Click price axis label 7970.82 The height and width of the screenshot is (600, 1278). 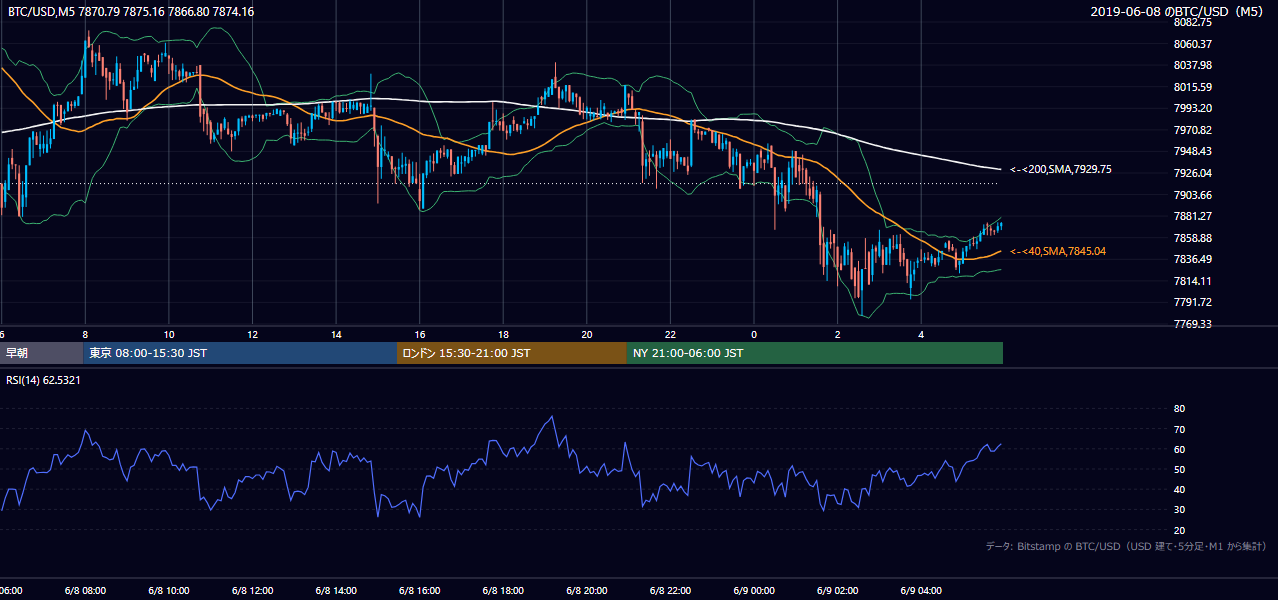(x=1193, y=130)
